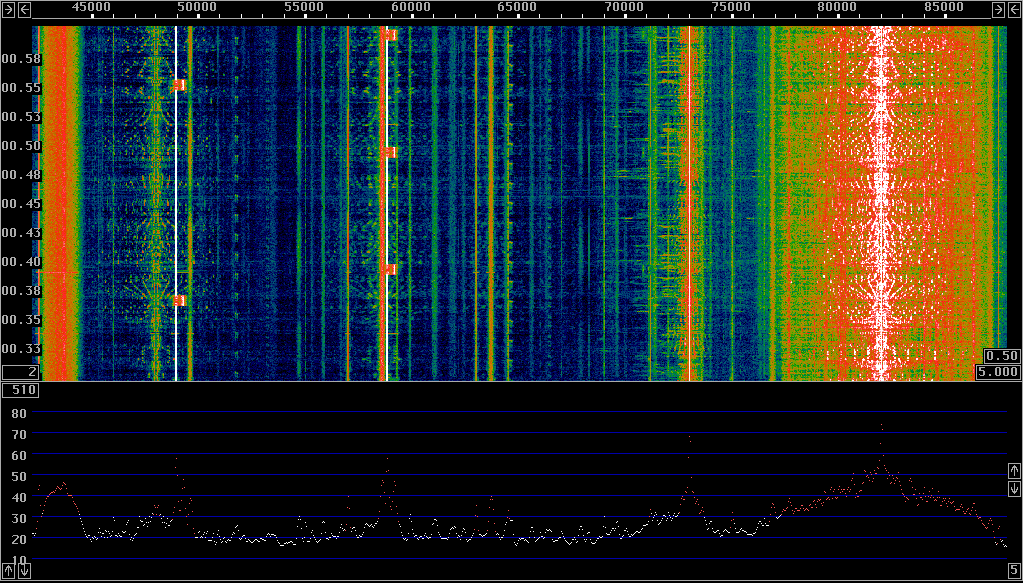
Task: Click down arrow at right edge of spectrum
Action: pyautogui.click(x=1014, y=488)
